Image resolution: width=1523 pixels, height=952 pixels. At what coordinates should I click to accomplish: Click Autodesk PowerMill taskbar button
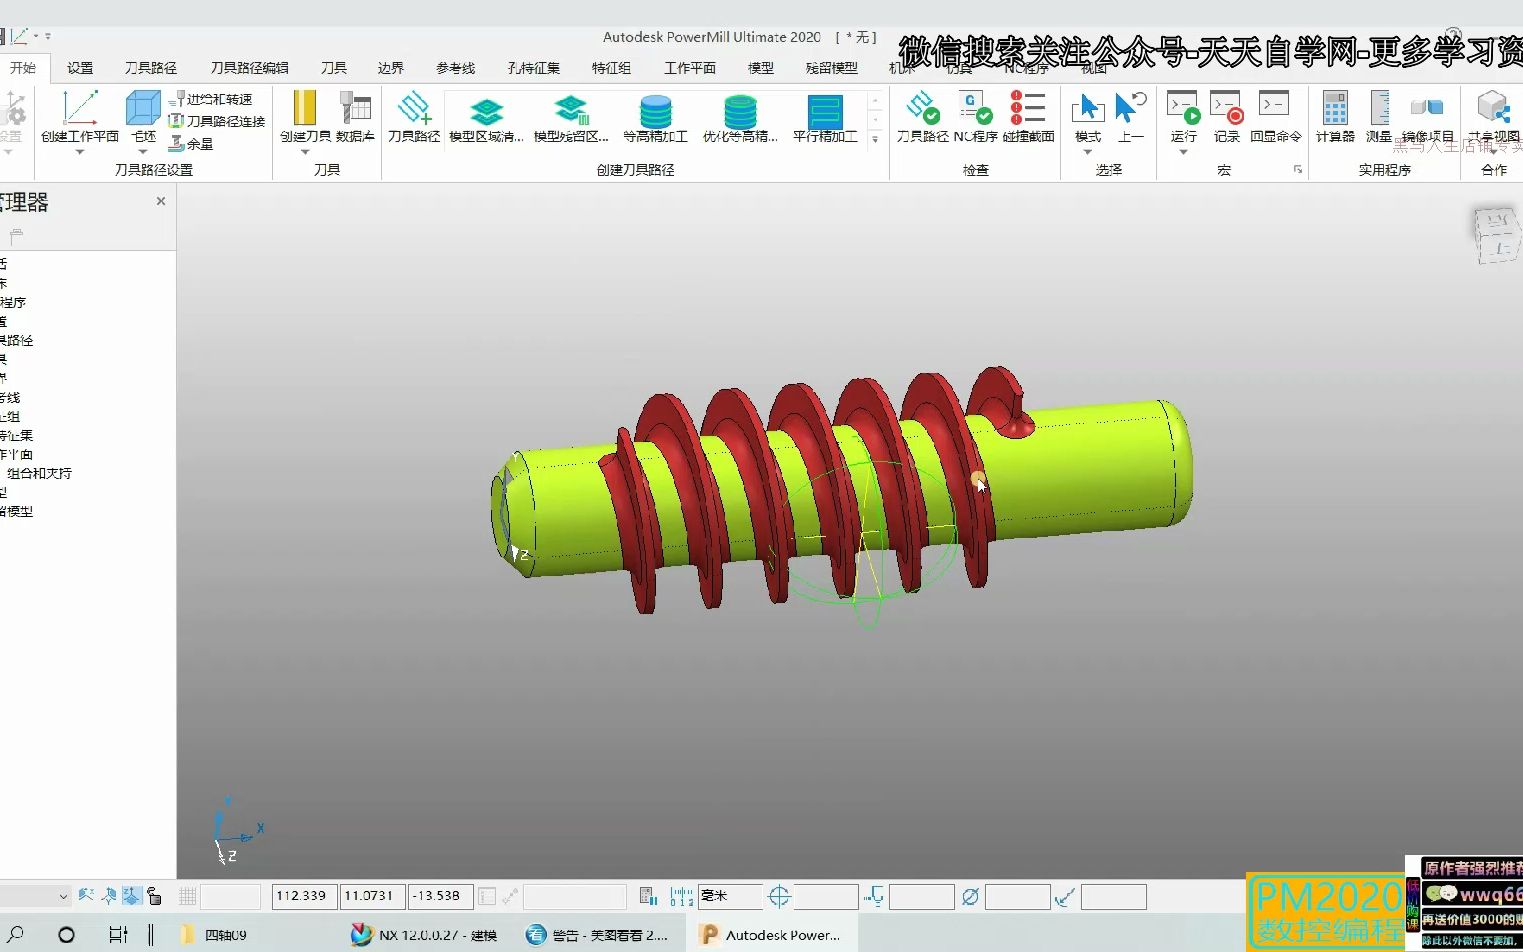coord(770,935)
